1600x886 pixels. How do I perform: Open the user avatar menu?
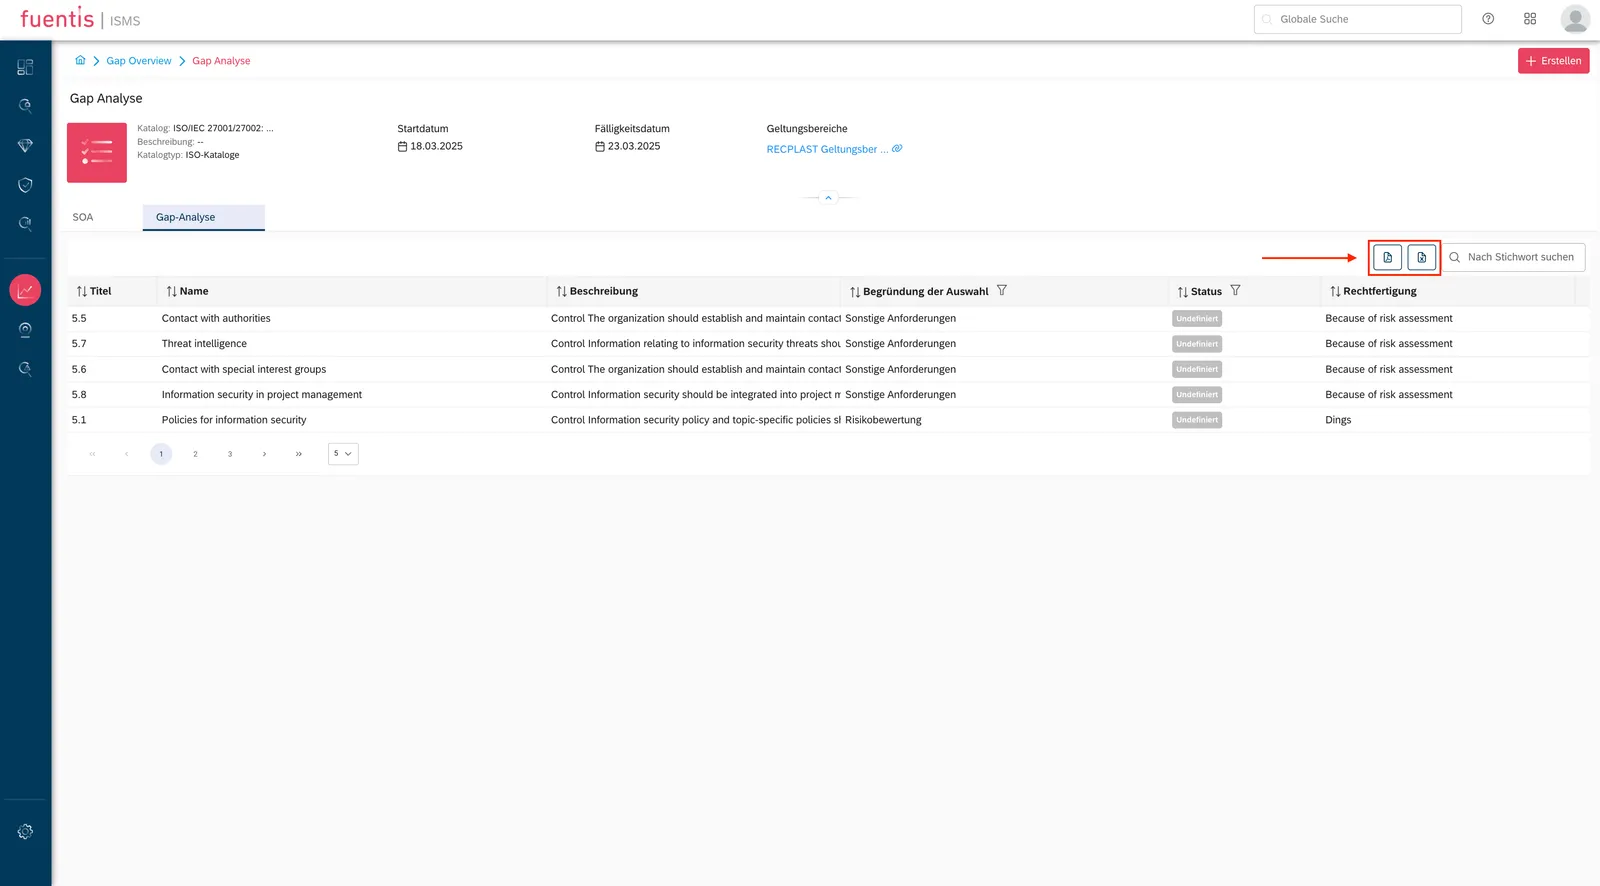click(1575, 19)
